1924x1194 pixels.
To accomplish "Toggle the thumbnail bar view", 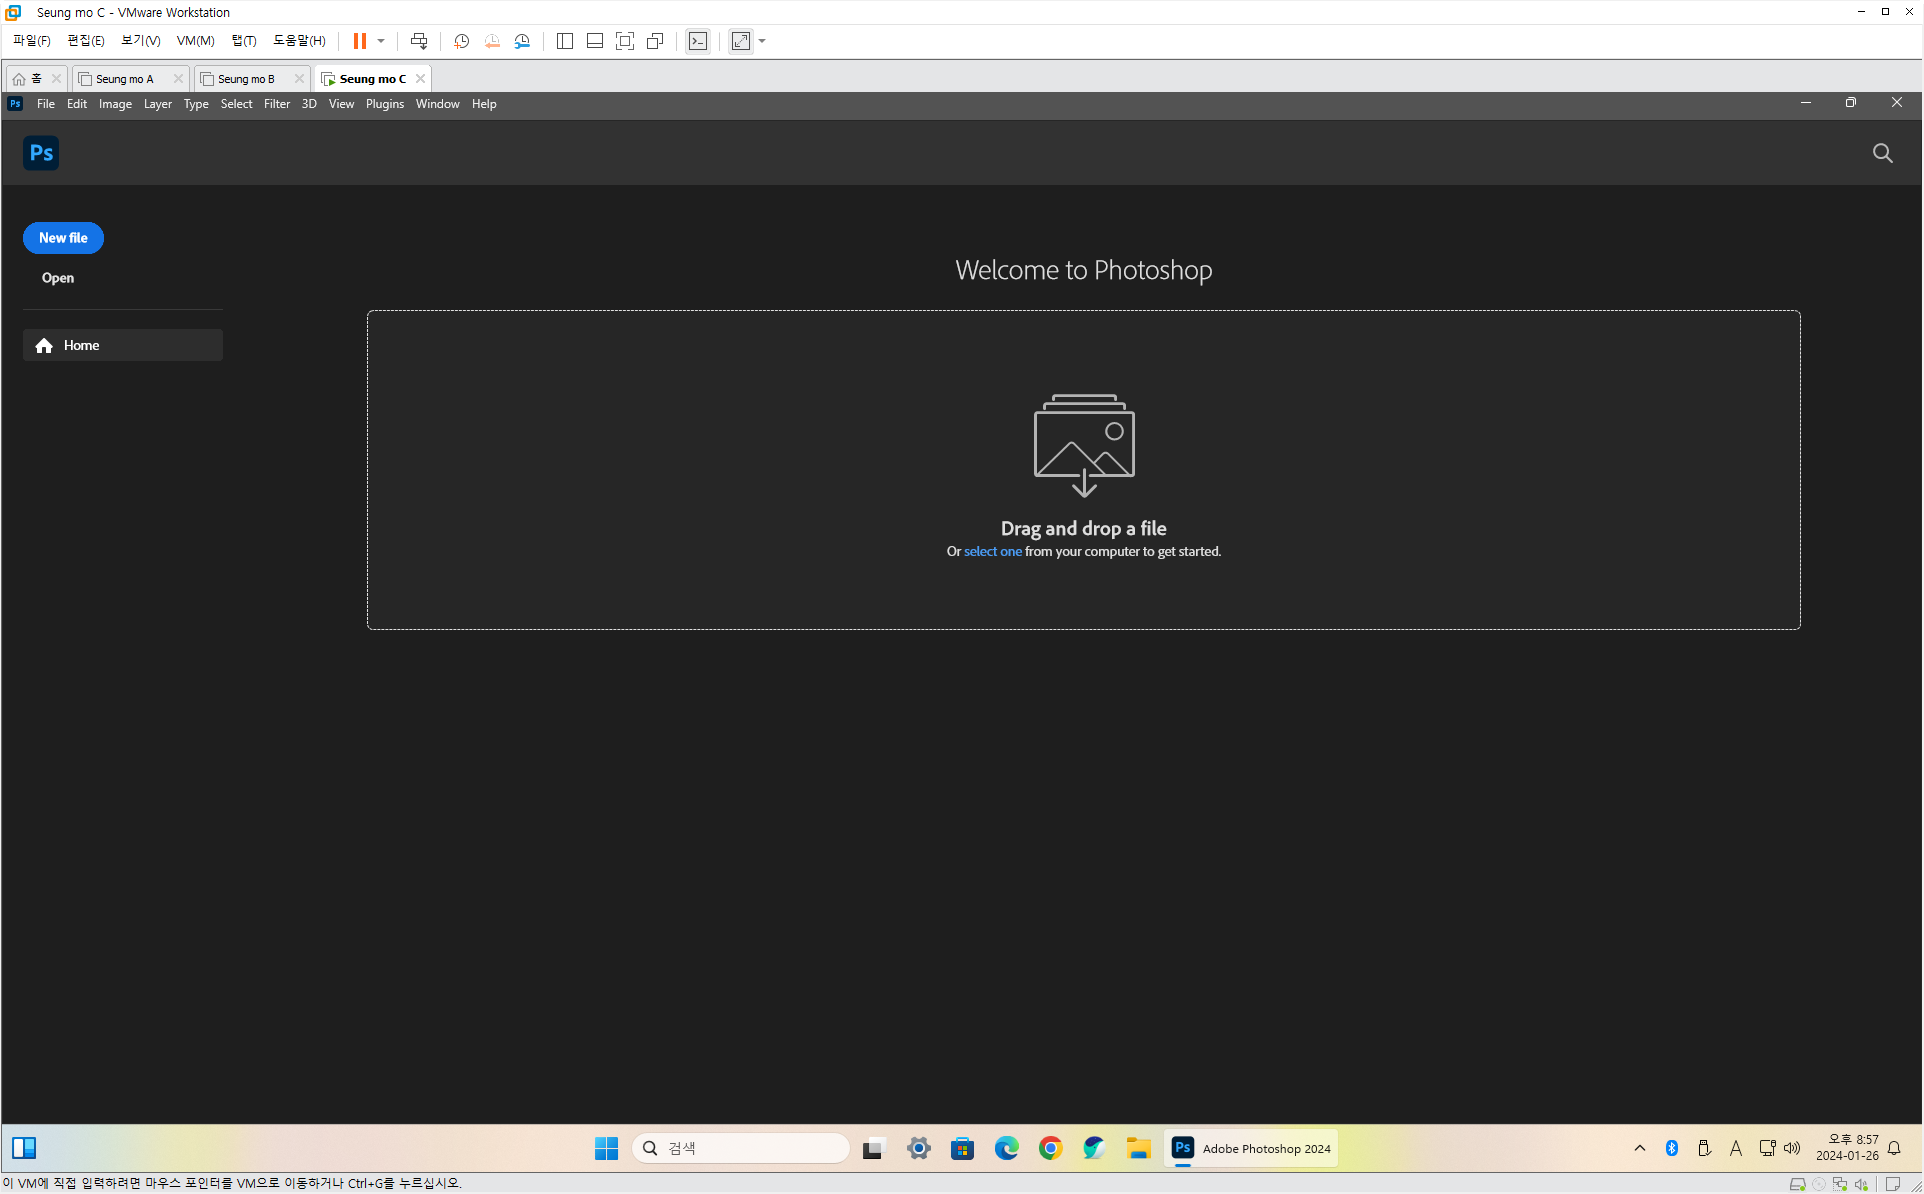I will coord(595,41).
